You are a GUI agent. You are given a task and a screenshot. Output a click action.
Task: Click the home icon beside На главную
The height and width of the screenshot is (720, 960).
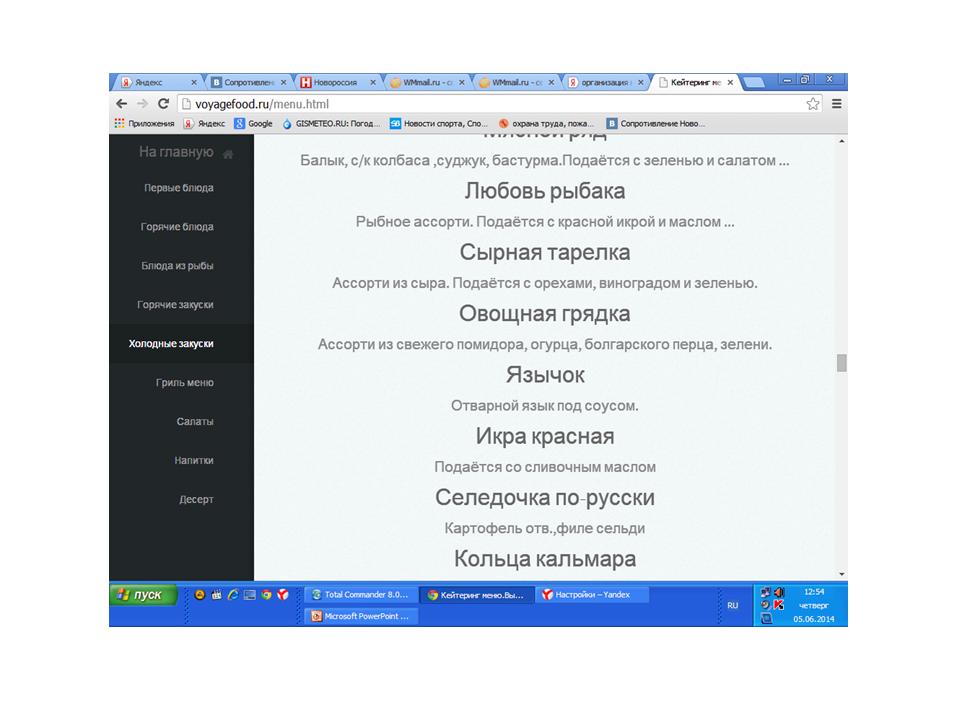click(229, 154)
